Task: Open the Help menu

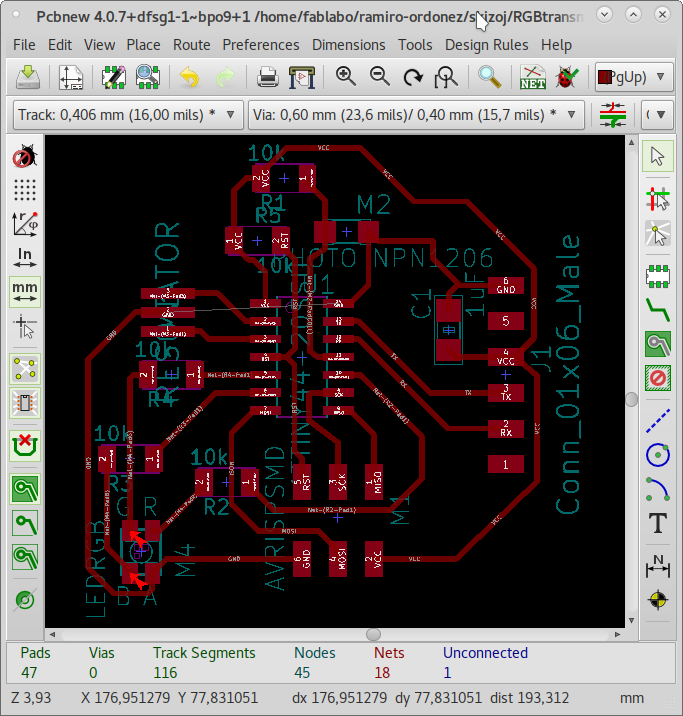Action: (x=556, y=45)
